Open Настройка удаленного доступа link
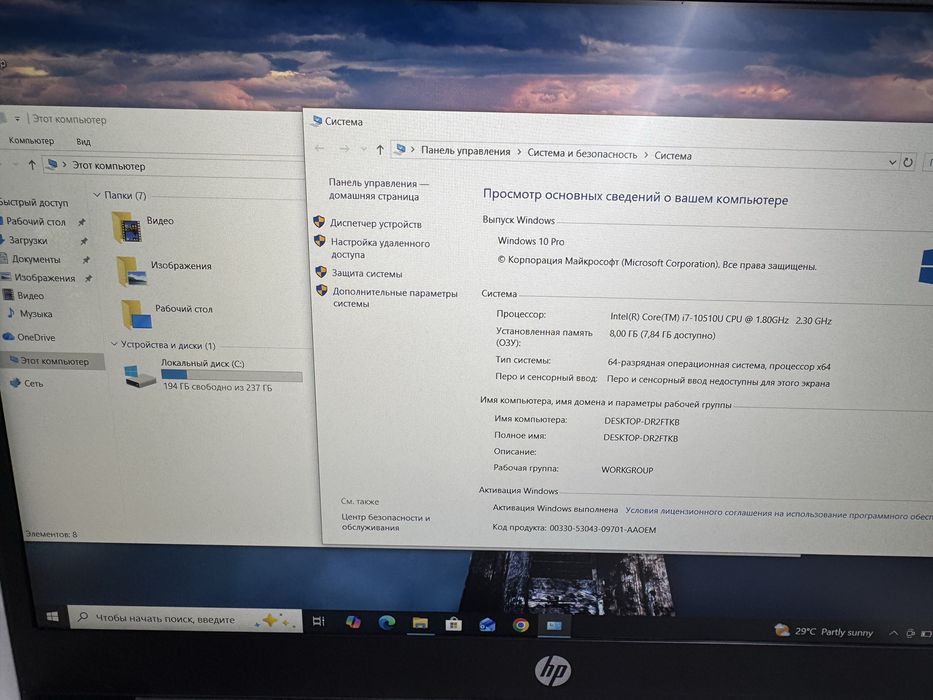 [x=380, y=249]
